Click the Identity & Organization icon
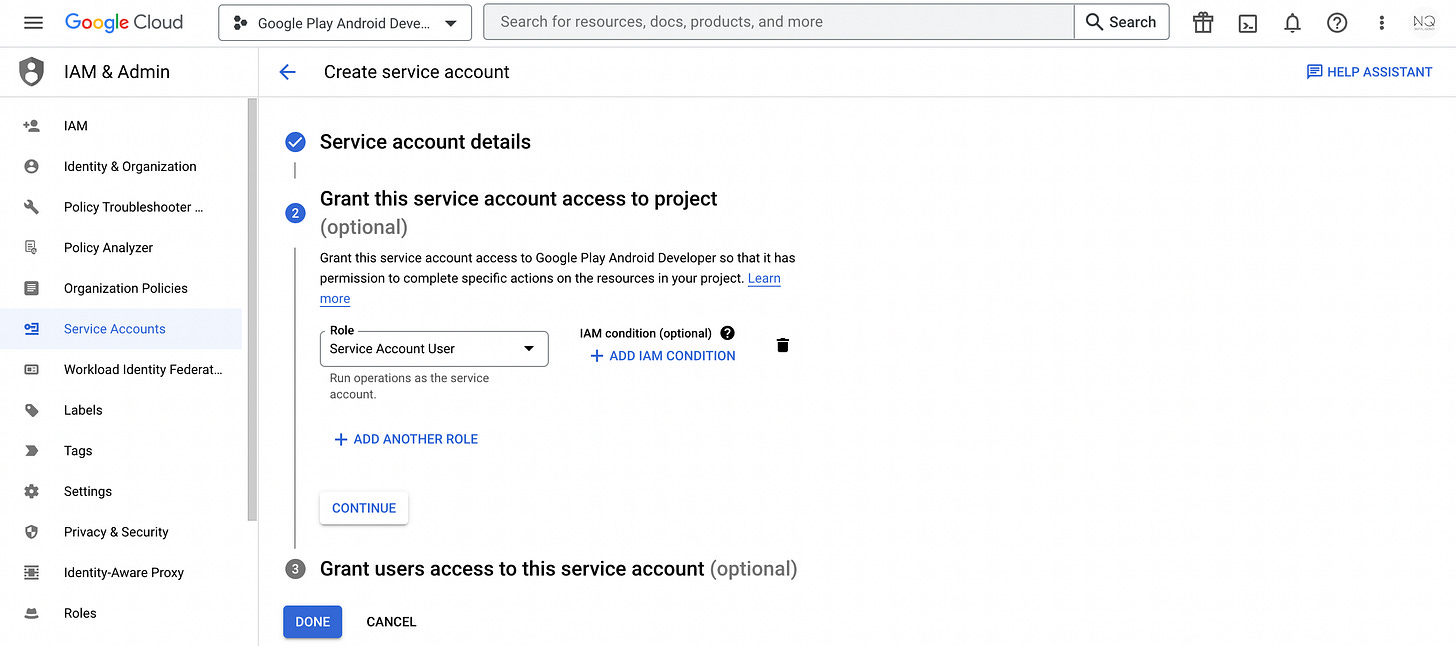Screen dimensions: 1456x646 (x=31, y=167)
